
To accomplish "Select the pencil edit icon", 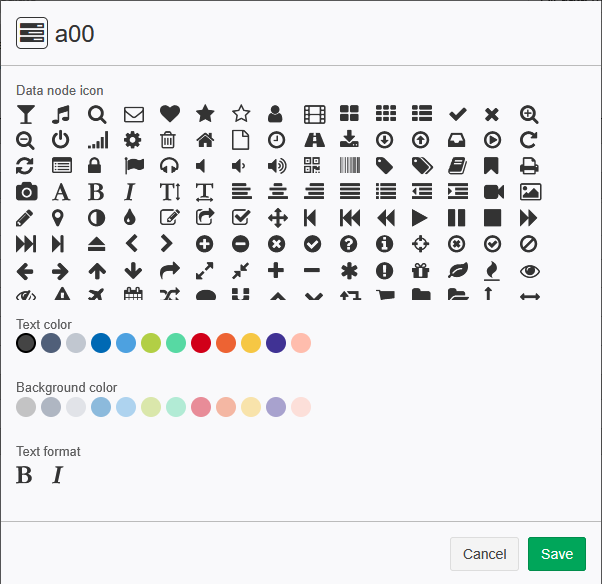I will pyautogui.click(x=24, y=218).
